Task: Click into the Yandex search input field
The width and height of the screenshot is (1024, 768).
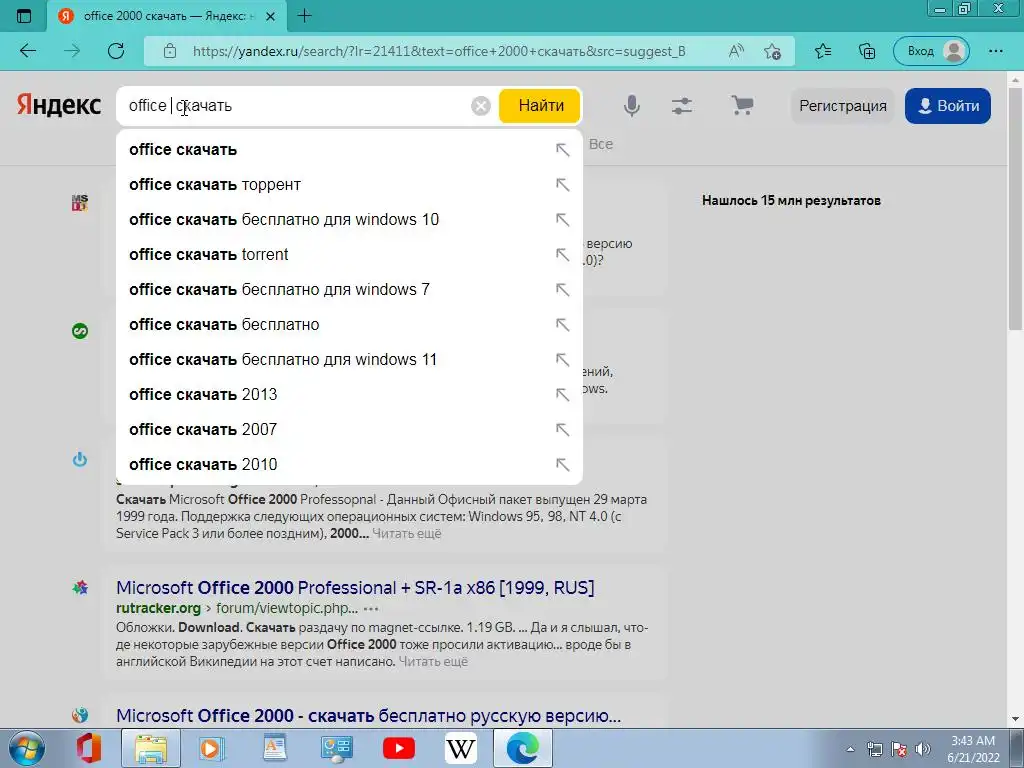Action: click(x=294, y=106)
